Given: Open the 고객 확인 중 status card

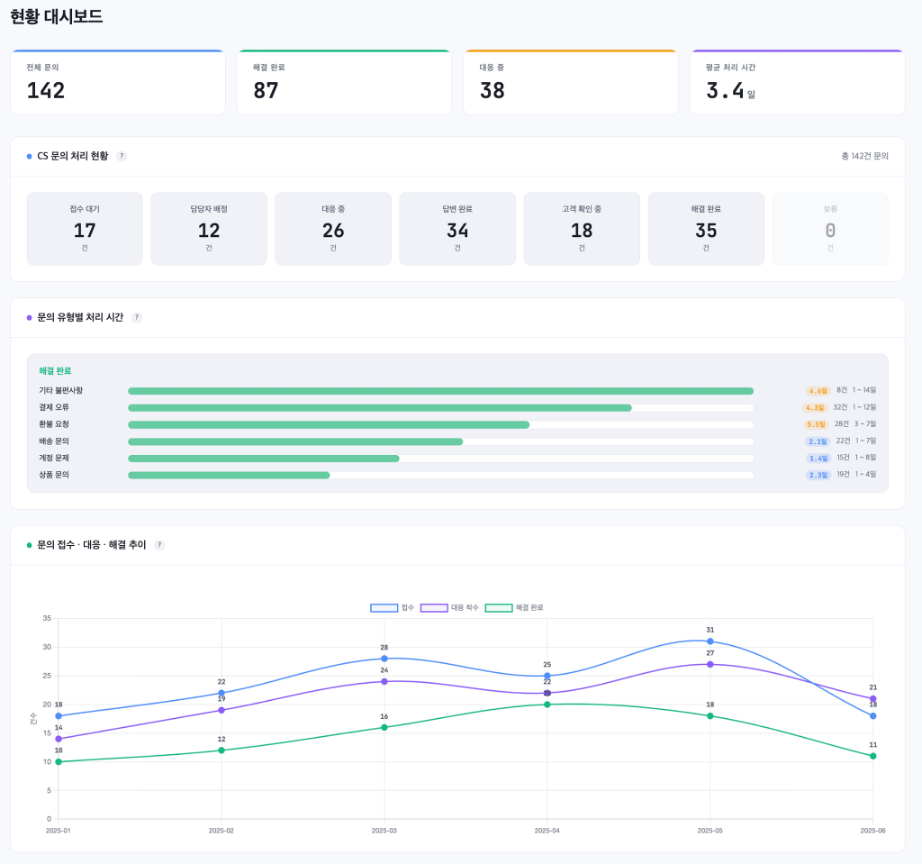Looking at the screenshot, I should point(581,229).
